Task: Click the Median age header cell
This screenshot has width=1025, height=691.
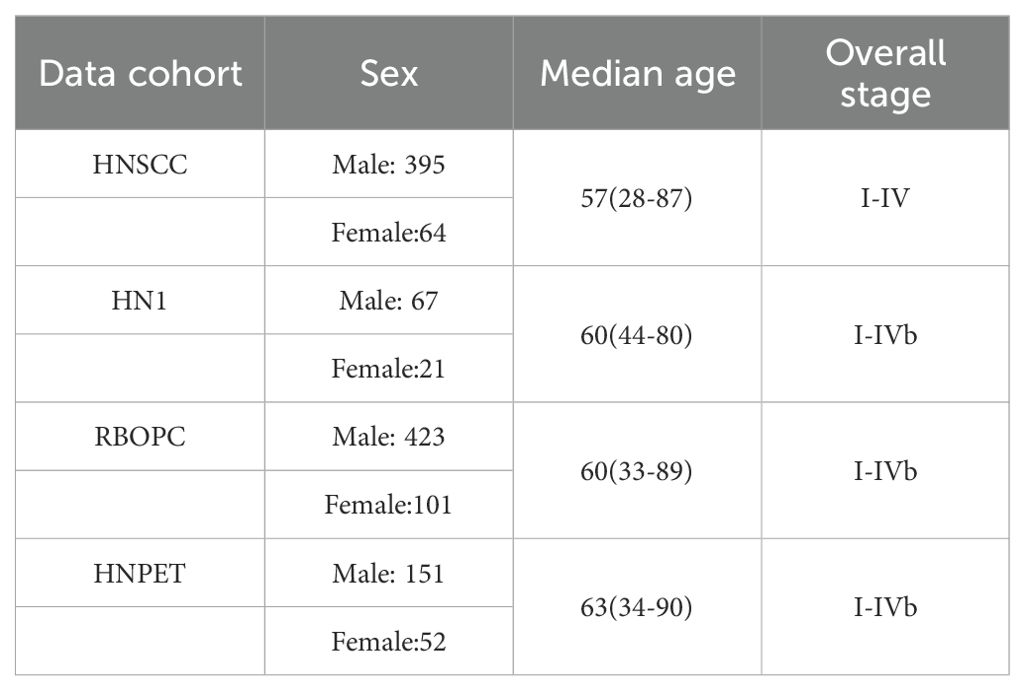Action: pos(637,74)
